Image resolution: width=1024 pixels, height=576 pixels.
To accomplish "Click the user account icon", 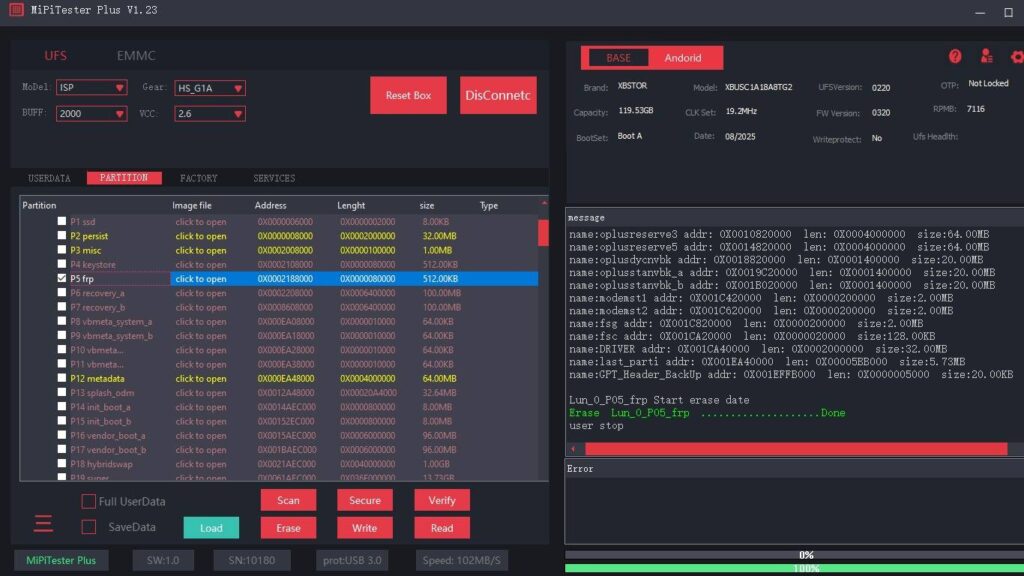I will [987, 57].
